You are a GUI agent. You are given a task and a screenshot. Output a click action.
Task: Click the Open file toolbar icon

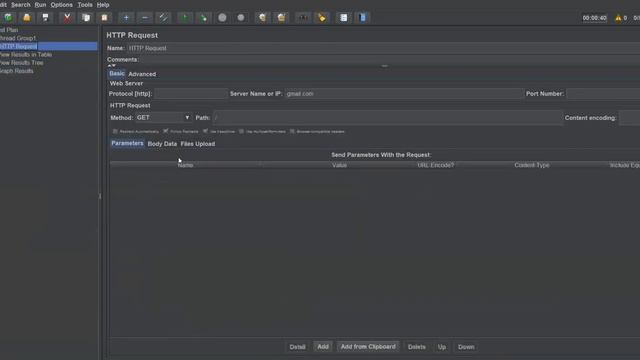coord(27,18)
